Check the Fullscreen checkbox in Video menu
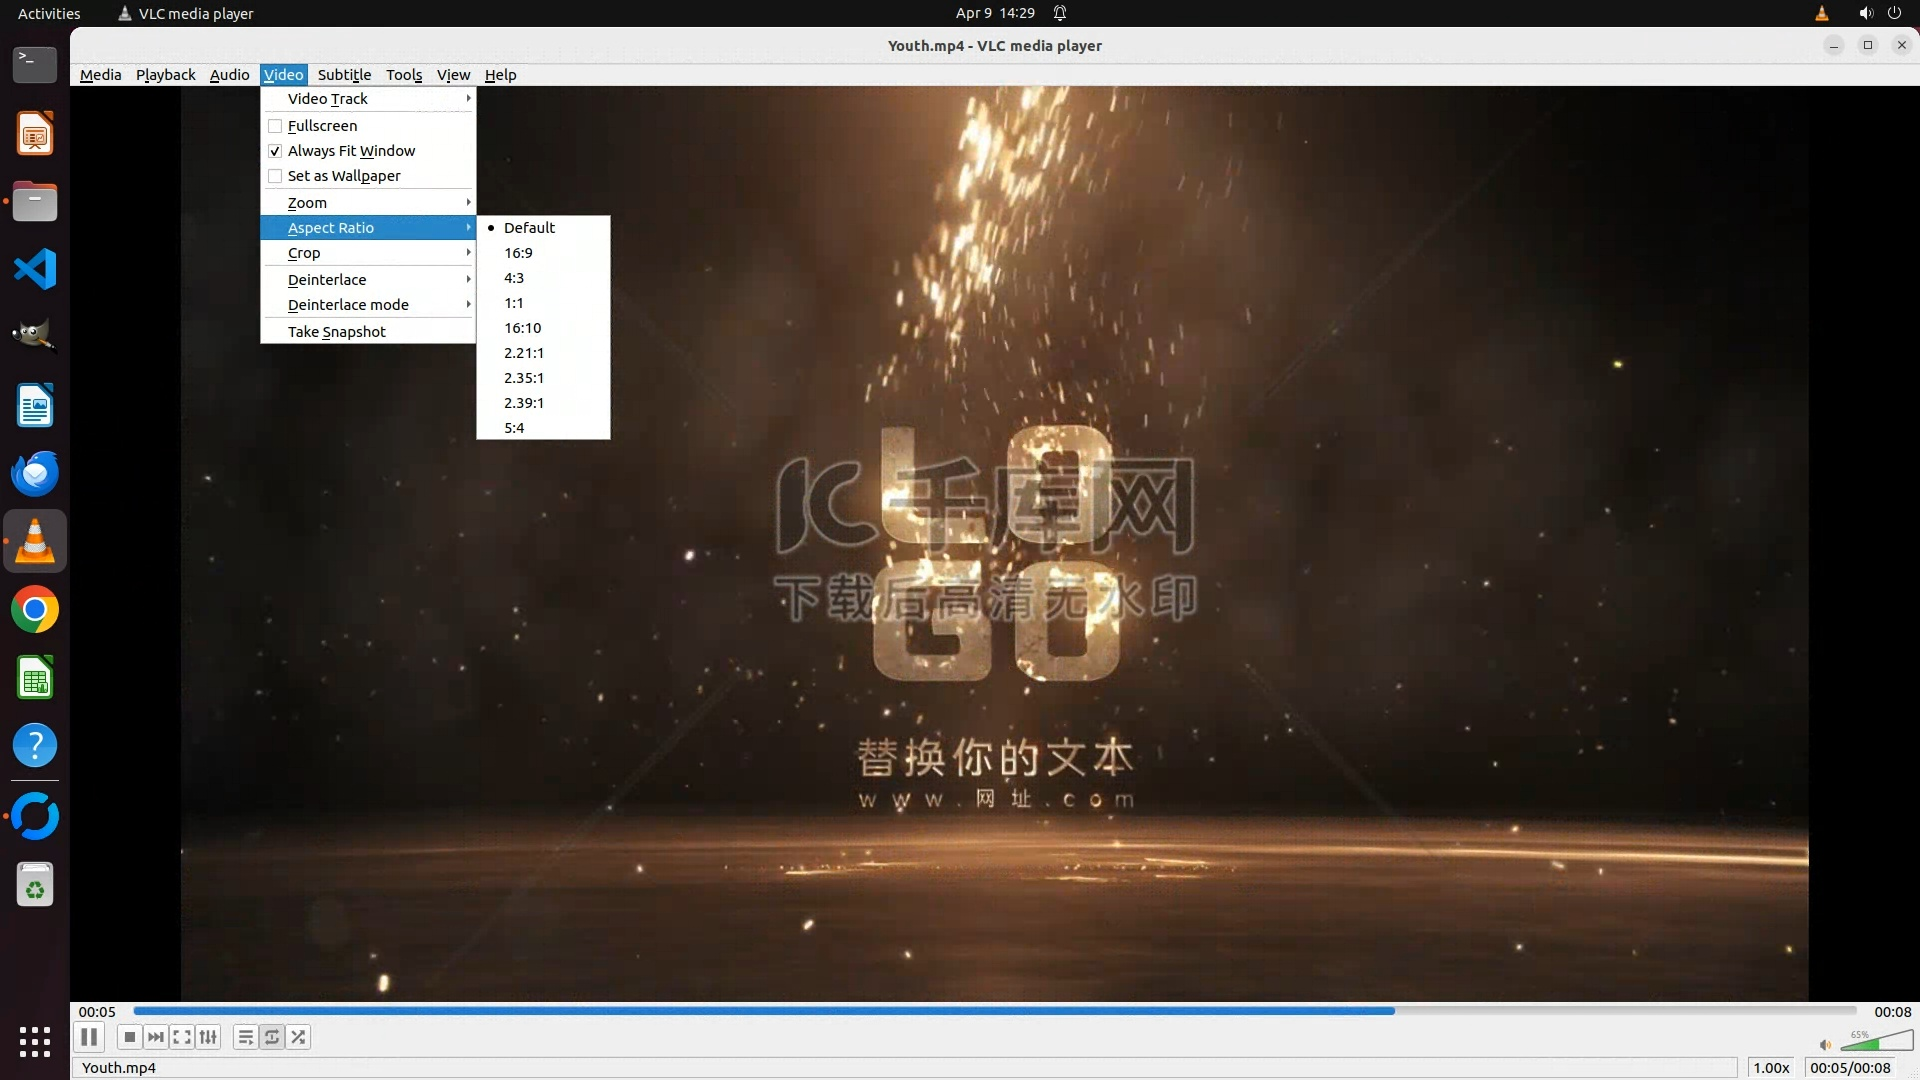This screenshot has width=1920, height=1080. 275,126
